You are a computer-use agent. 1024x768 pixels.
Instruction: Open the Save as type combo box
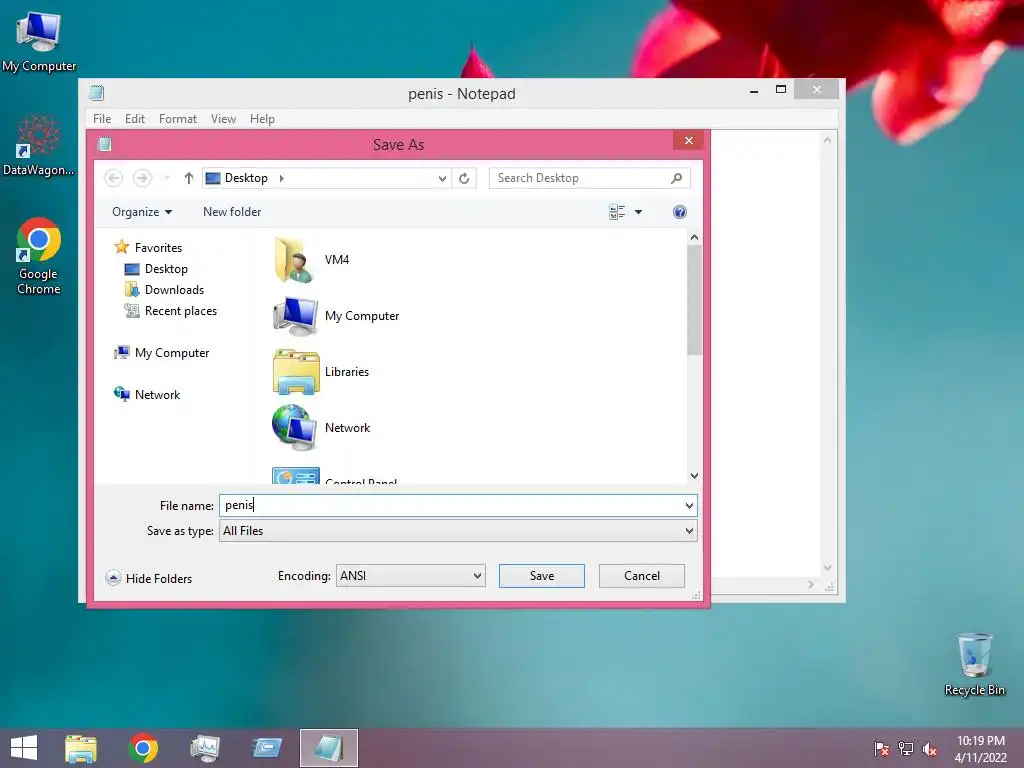458,531
